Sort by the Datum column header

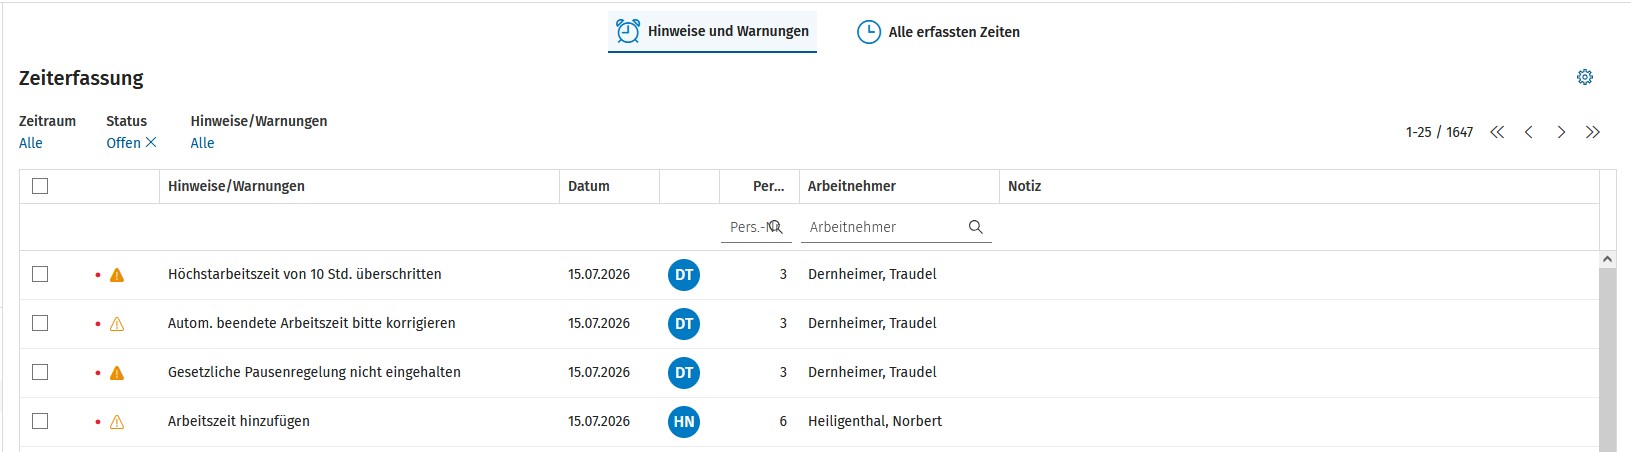pos(609,186)
